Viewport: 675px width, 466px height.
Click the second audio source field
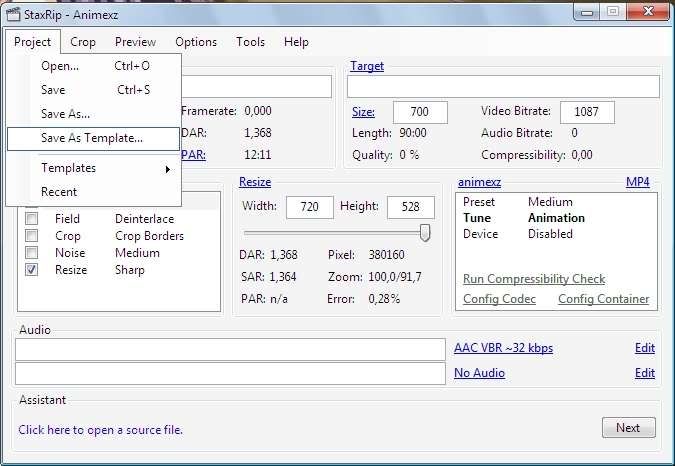click(230, 373)
